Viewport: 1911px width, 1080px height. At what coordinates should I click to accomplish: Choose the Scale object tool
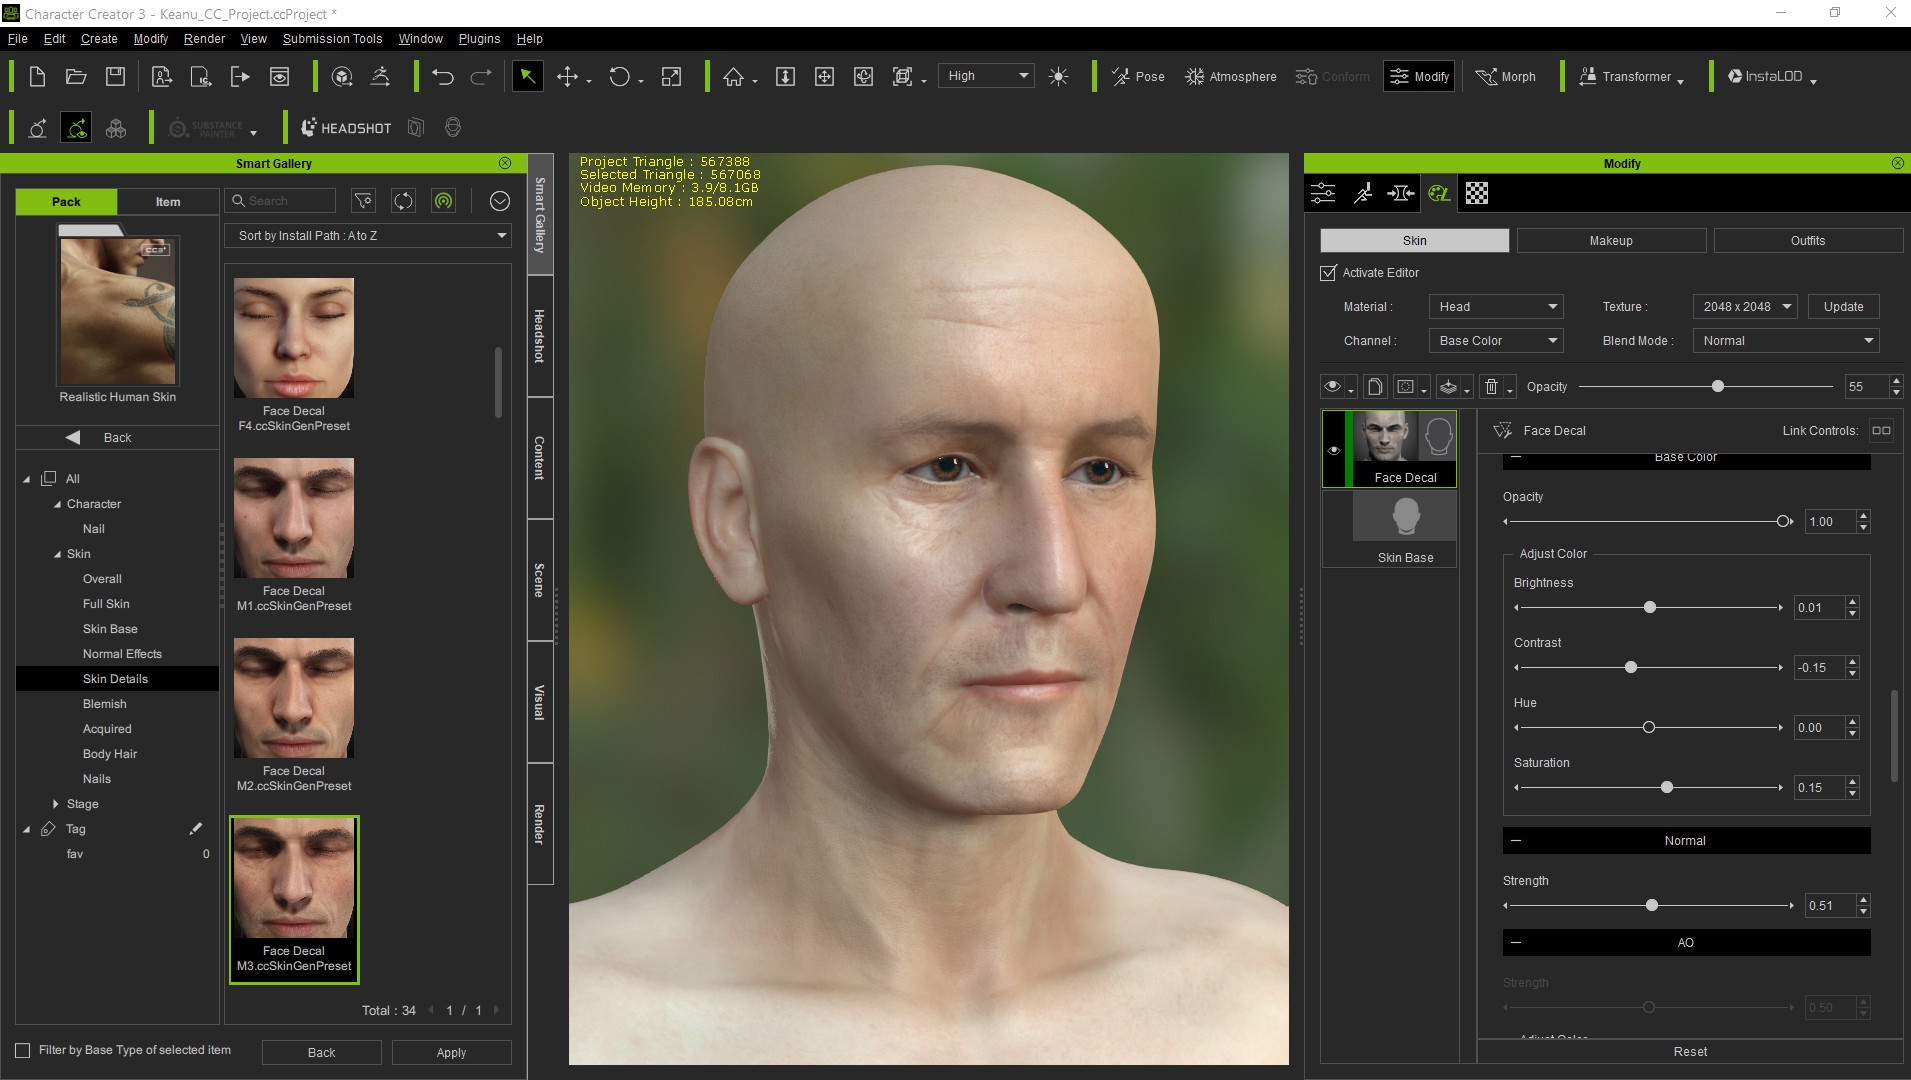click(672, 77)
